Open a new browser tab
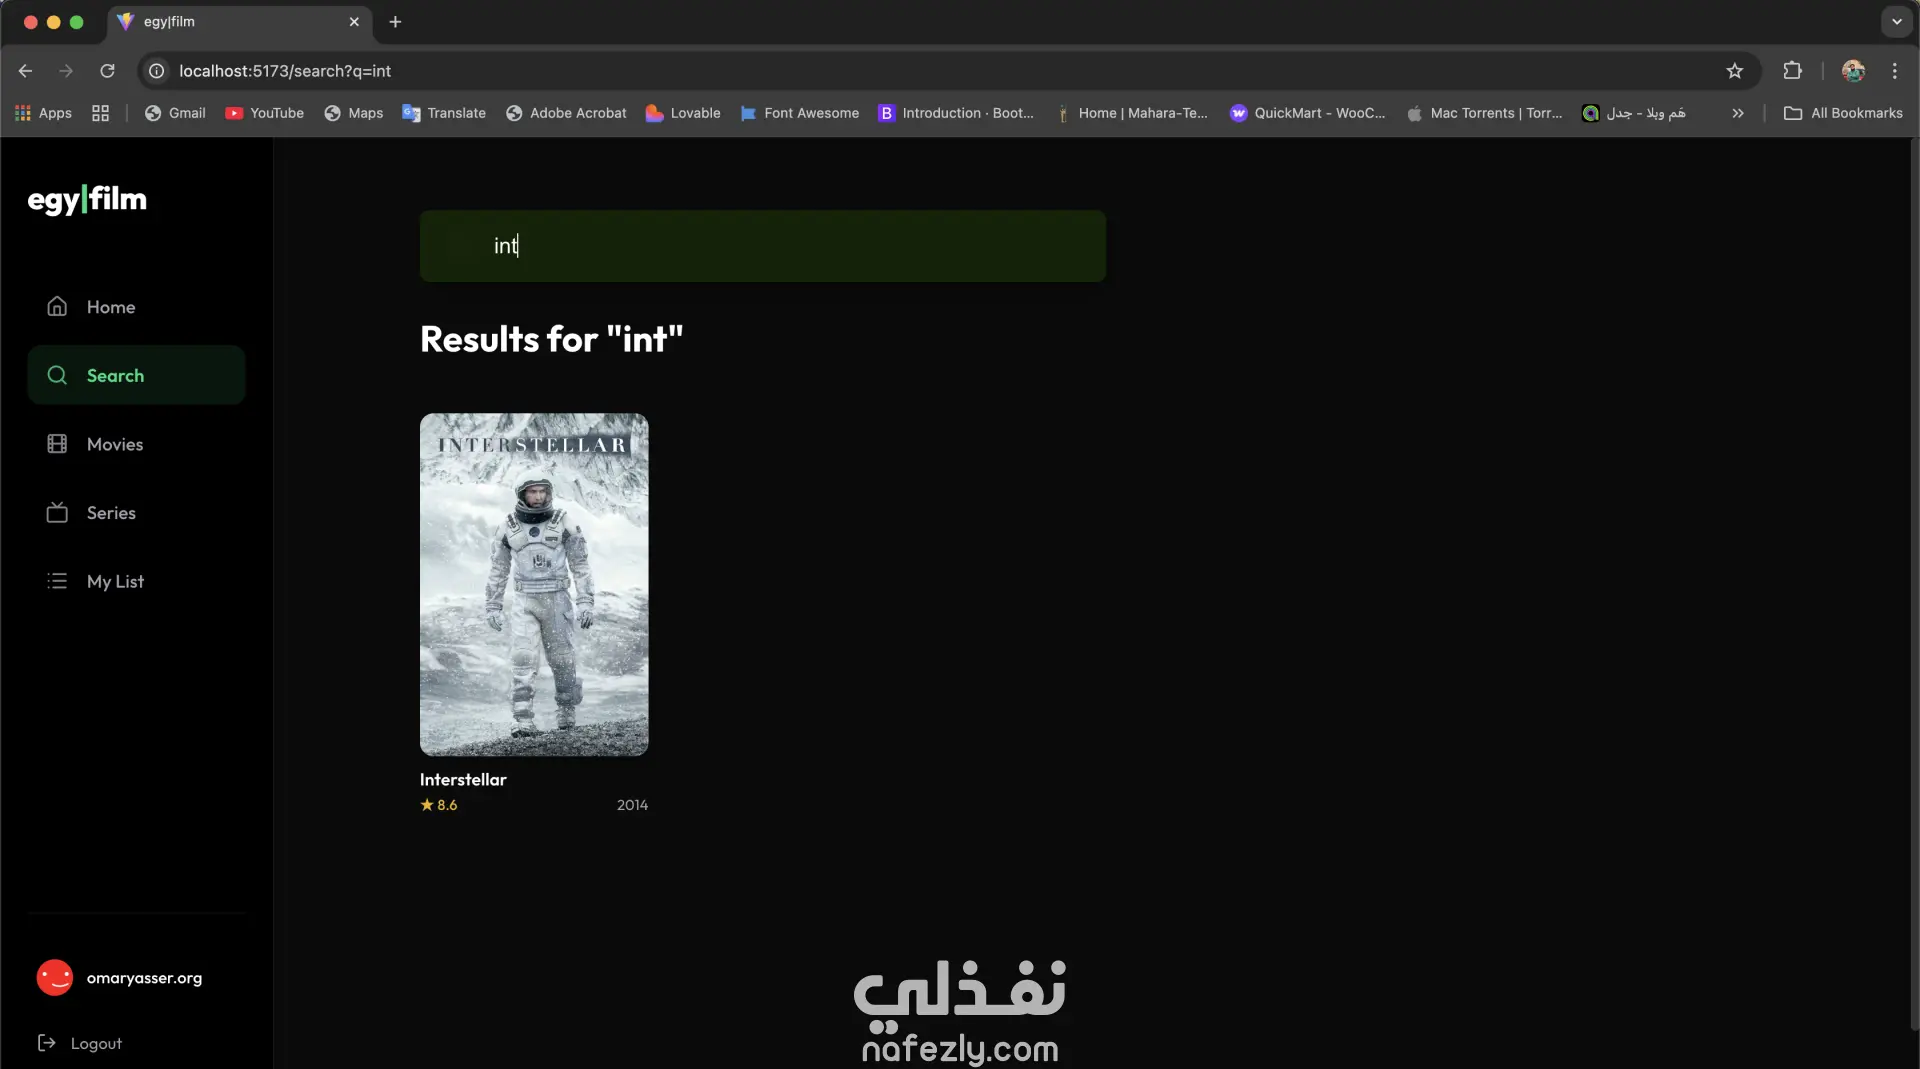Viewport: 1920px width, 1069px height. pyautogui.click(x=395, y=22)
